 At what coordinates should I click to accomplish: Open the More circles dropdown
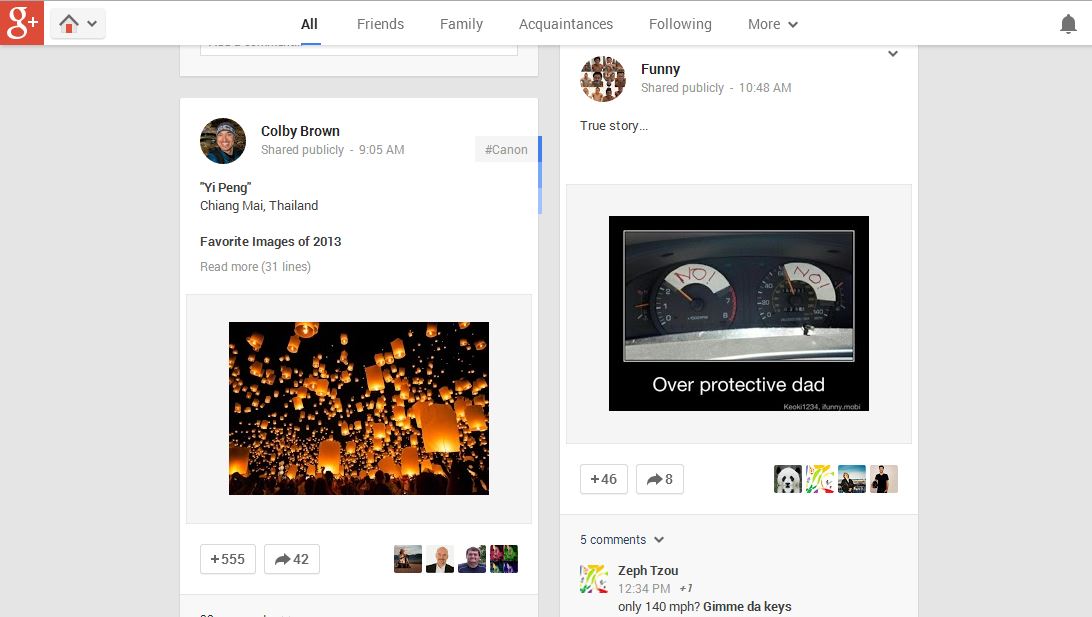772,23
